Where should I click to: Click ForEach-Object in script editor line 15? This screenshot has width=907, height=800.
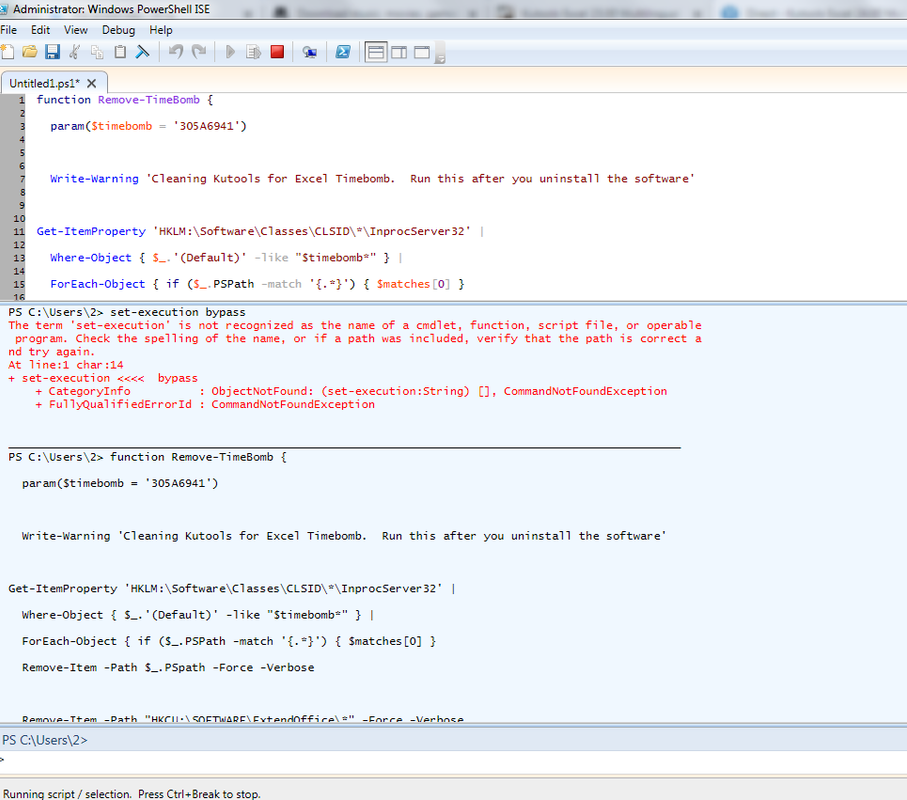tap(98, 284)
